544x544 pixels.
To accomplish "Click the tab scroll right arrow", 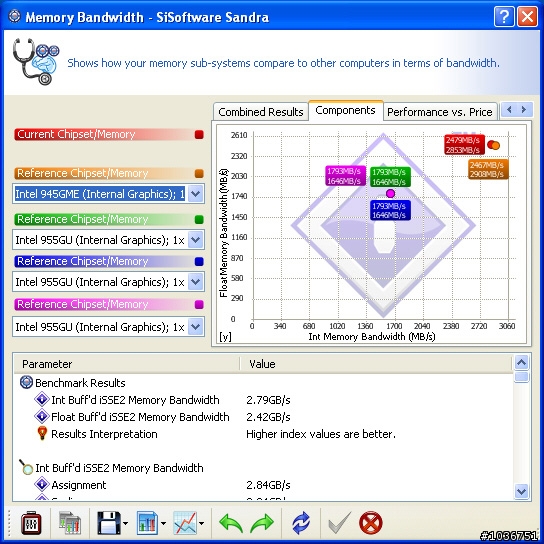I will (524, 110).
